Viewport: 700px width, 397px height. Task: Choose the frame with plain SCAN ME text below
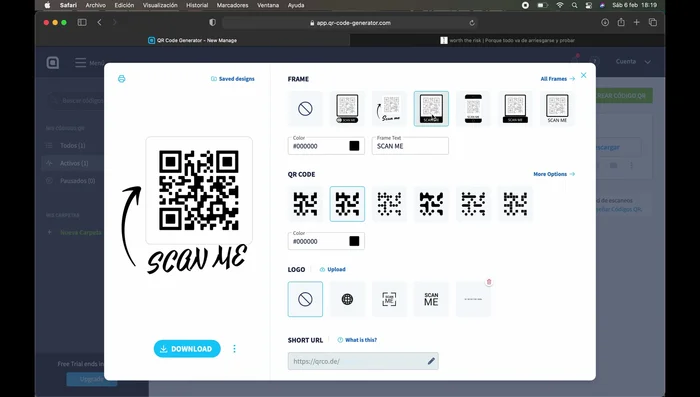click(x=557, y=109)
